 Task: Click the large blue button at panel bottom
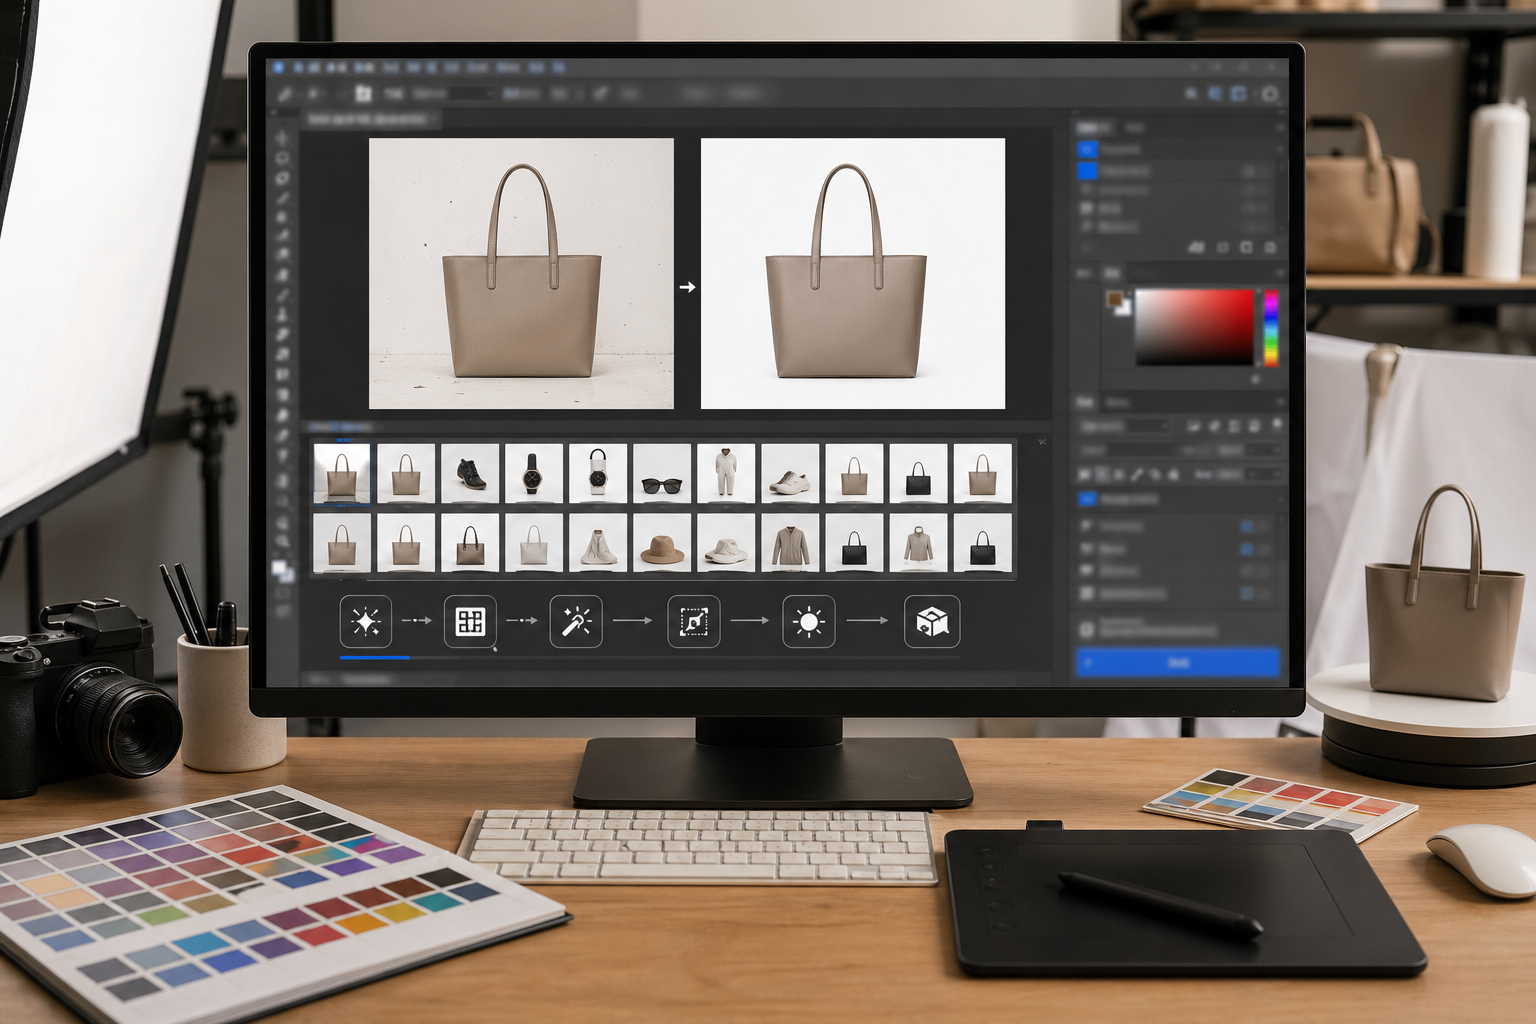pos(1177,662)
